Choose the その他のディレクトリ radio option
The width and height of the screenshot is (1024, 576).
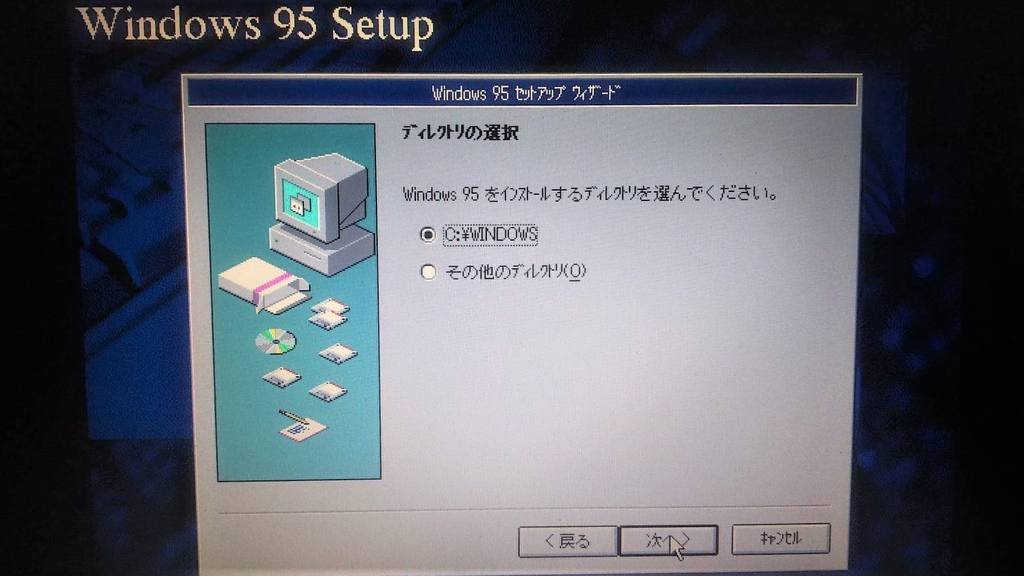pos(428,272)
